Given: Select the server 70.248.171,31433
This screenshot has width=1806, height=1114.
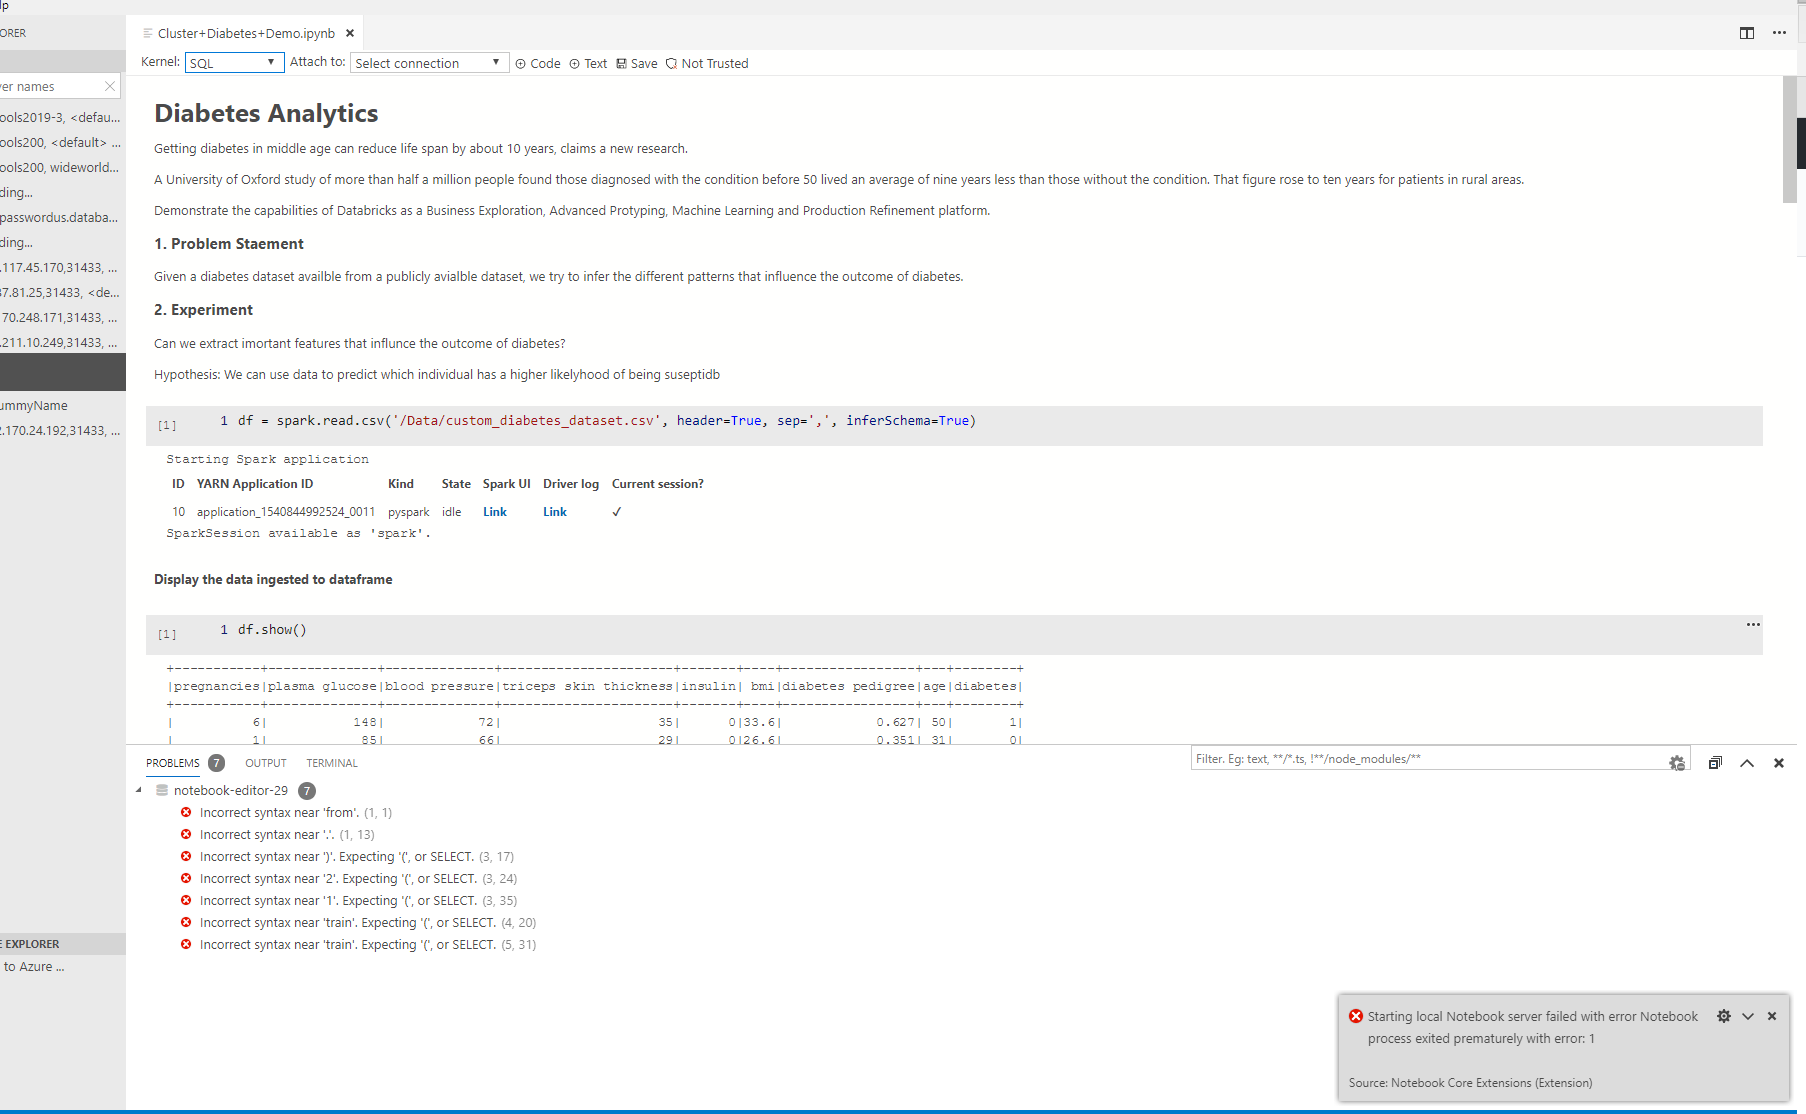Looking at the screenshot, I should [x=62, y=317].
